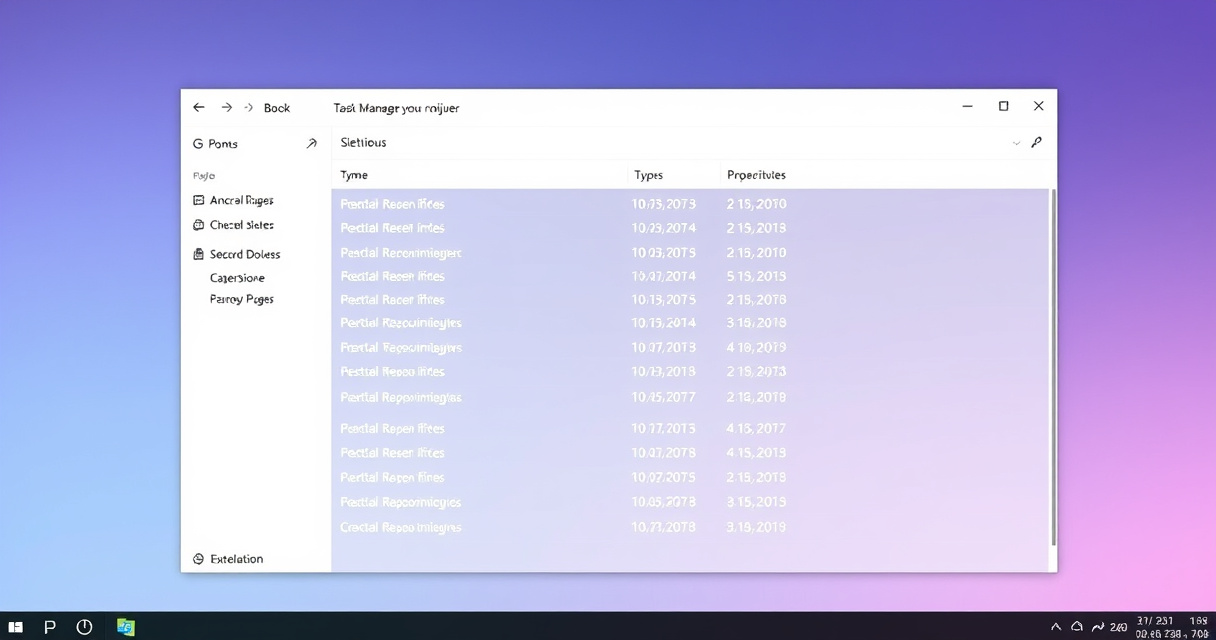The width and height of the screenshot is (1216, 640).
Task: Click the Propcitules column header
Action: pos(756,175)
